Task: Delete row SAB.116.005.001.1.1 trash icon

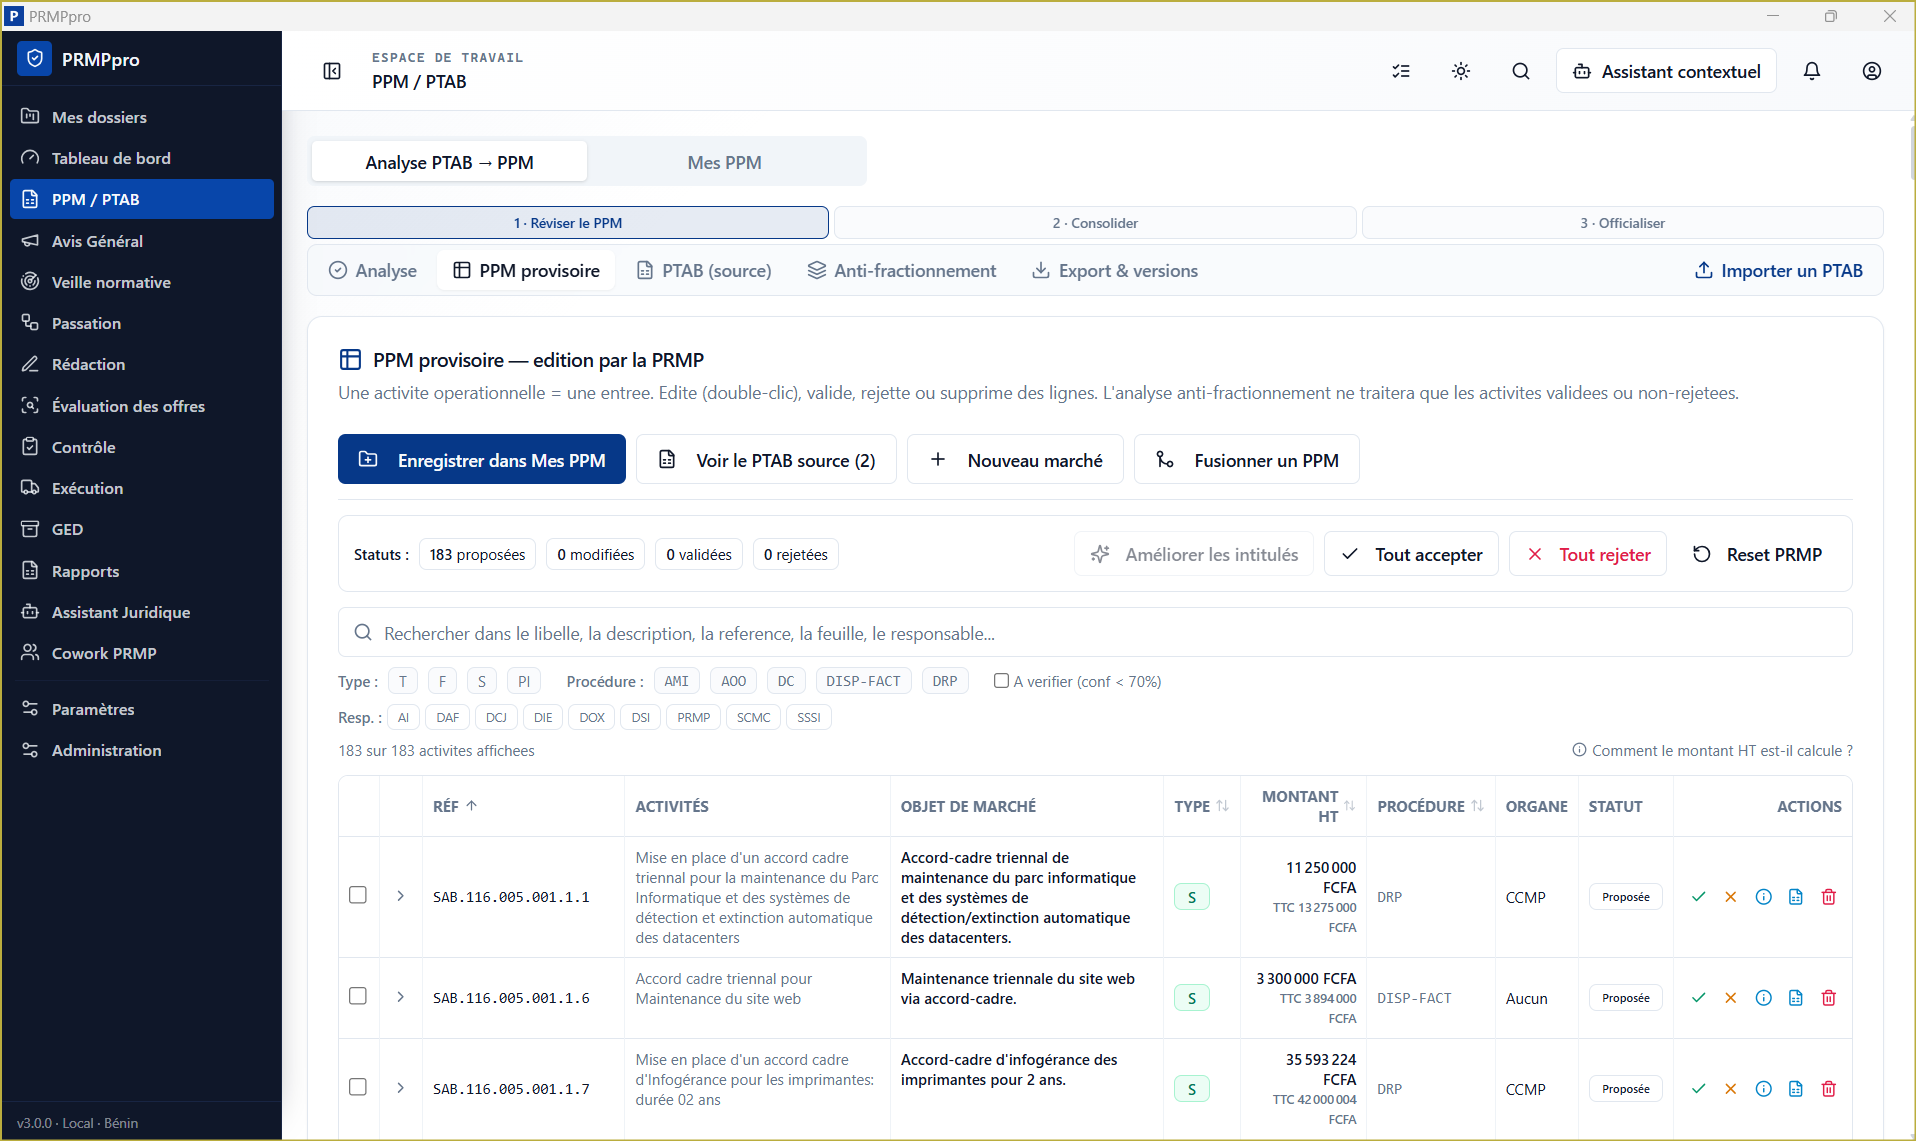Action: [x=1829, y=897]
